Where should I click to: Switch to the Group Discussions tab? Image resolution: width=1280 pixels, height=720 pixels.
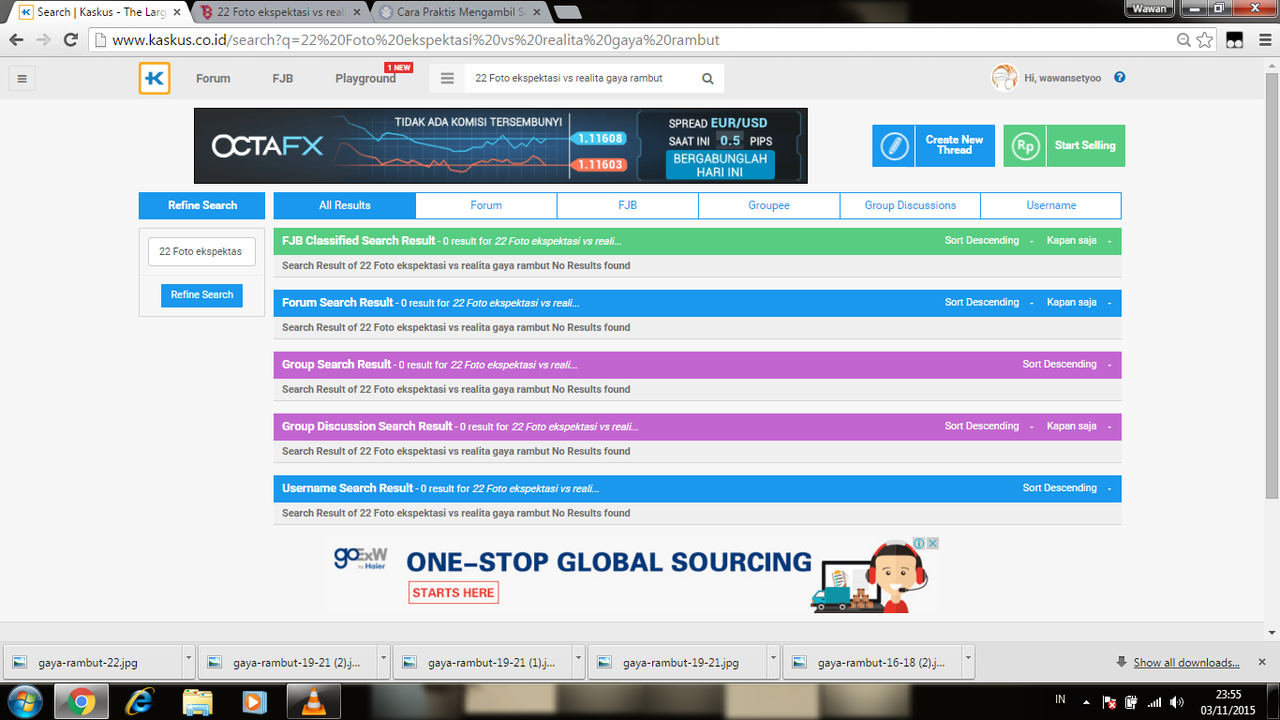(910, 205)
